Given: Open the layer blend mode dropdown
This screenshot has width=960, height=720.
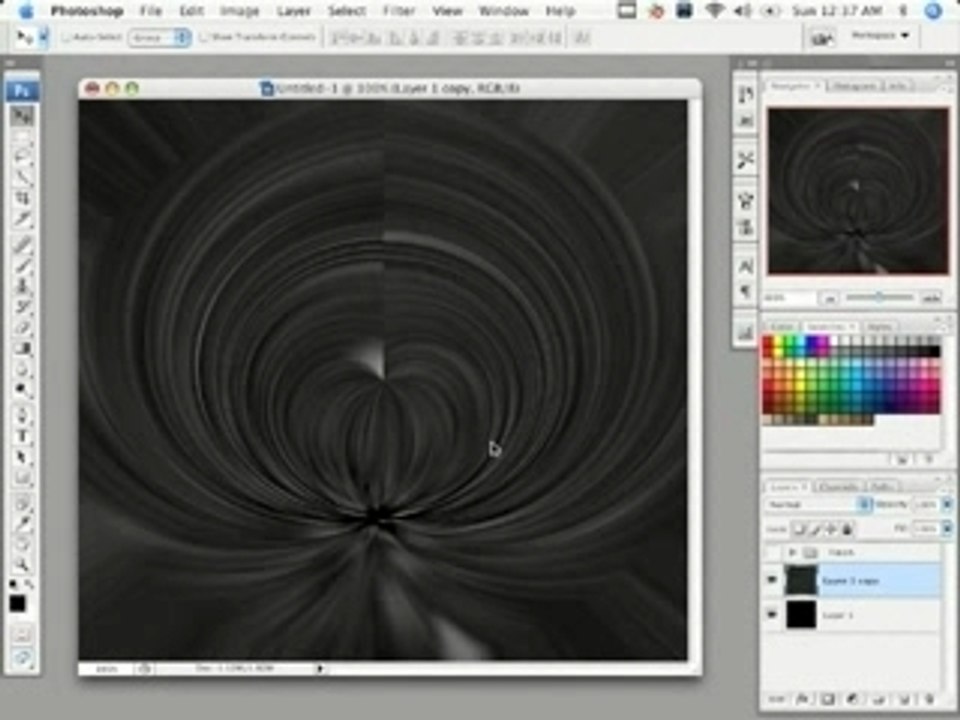Looking at the screenshot, I should click(x=819, y=504).
